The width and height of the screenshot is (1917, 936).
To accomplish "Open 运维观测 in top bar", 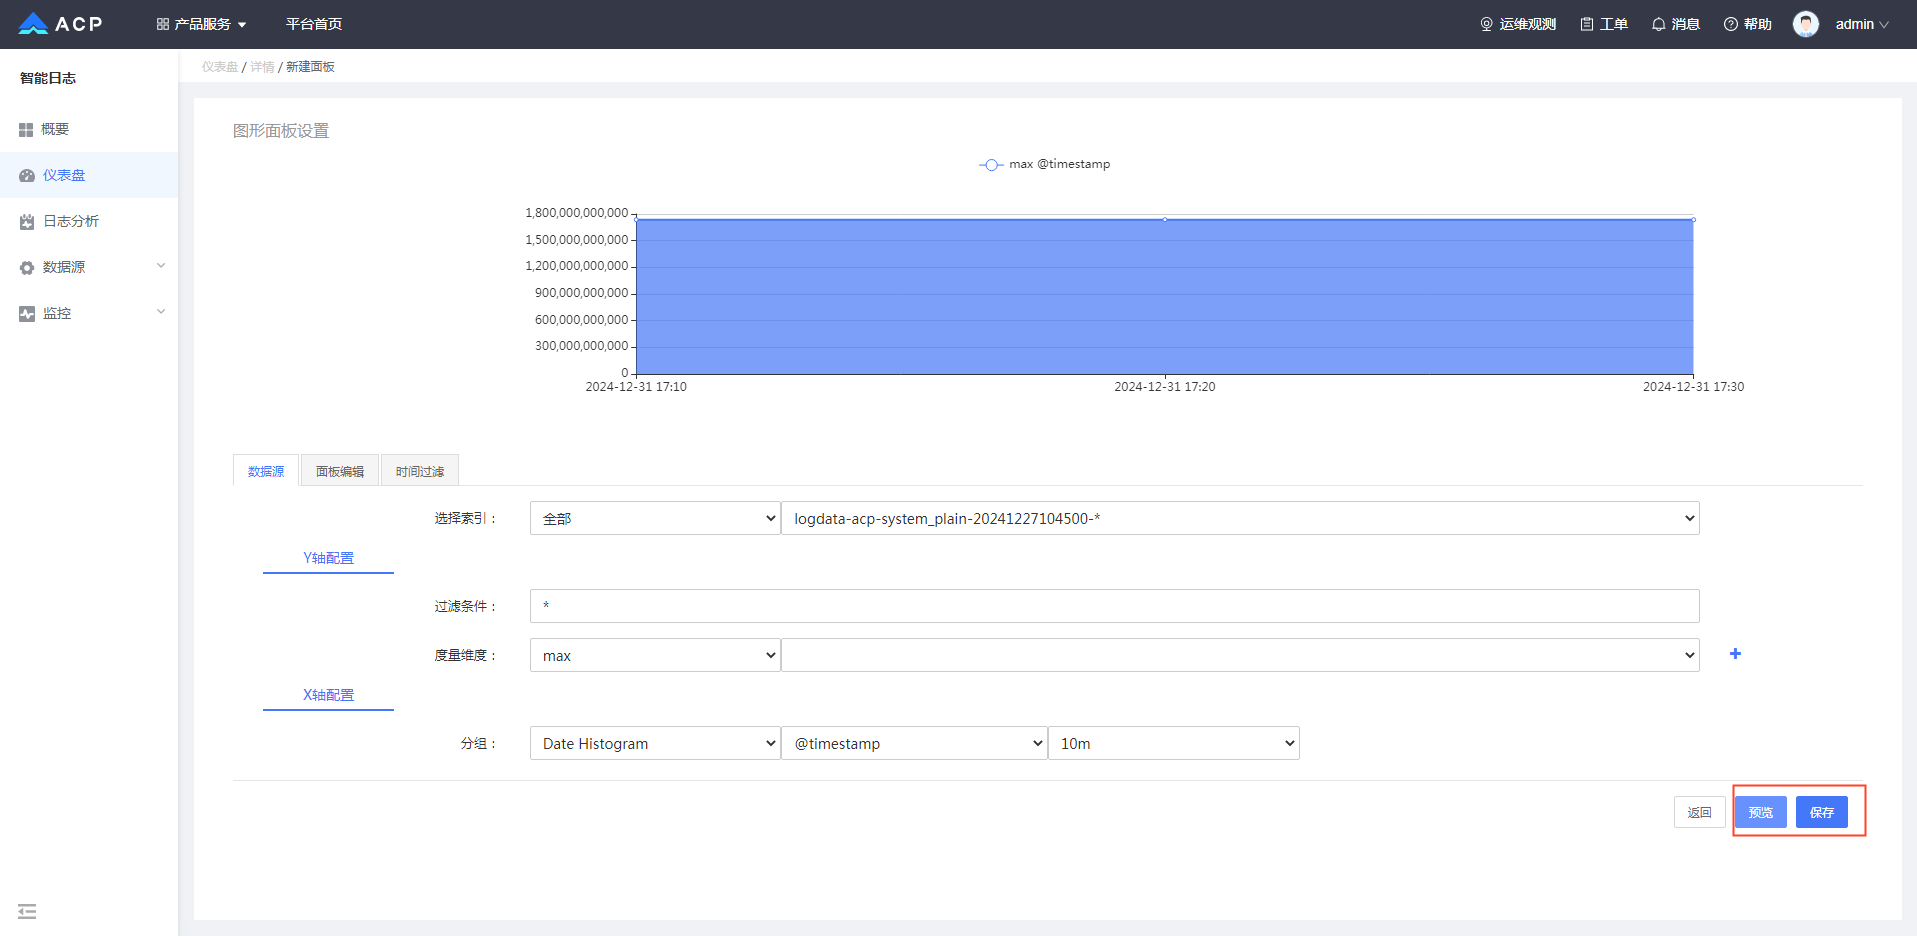I will tap(1518, 24).
